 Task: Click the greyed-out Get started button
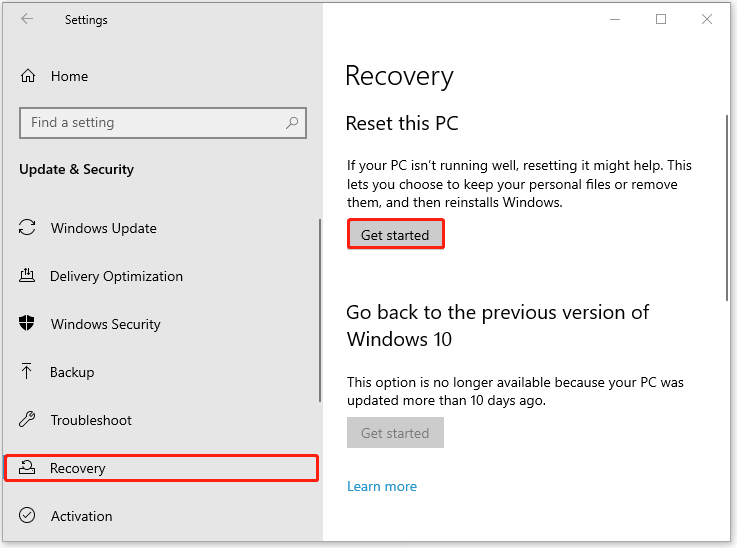395,433
